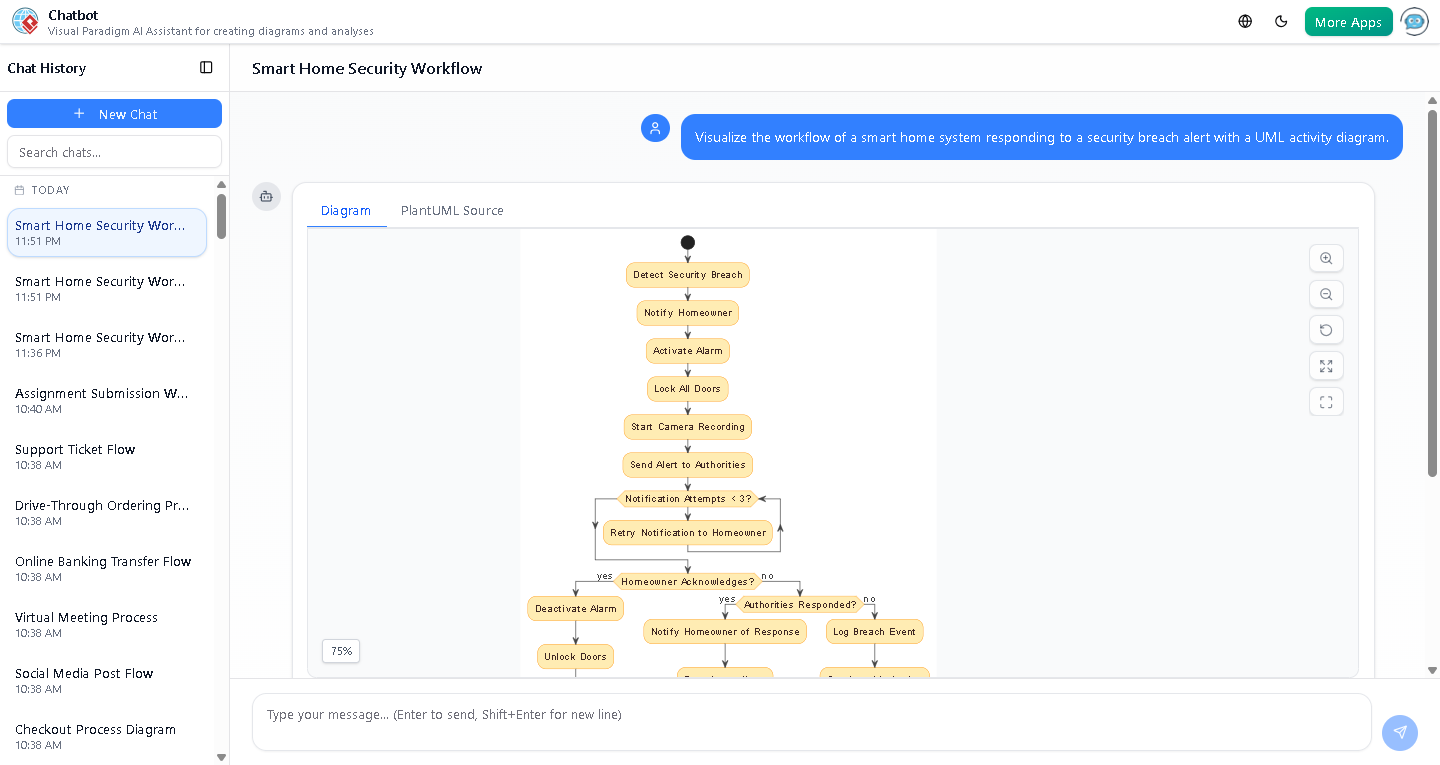Viewport: 1440px width, 765px height.
Task: Send the typed message with the paper plane
Action: [x=1399, y=733]
